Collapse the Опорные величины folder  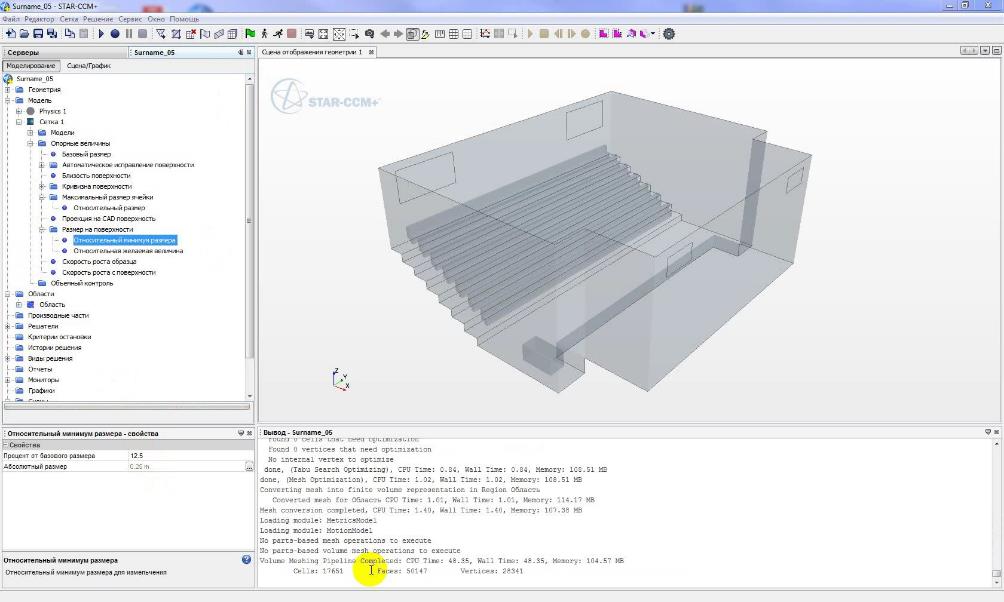[30, 144]
